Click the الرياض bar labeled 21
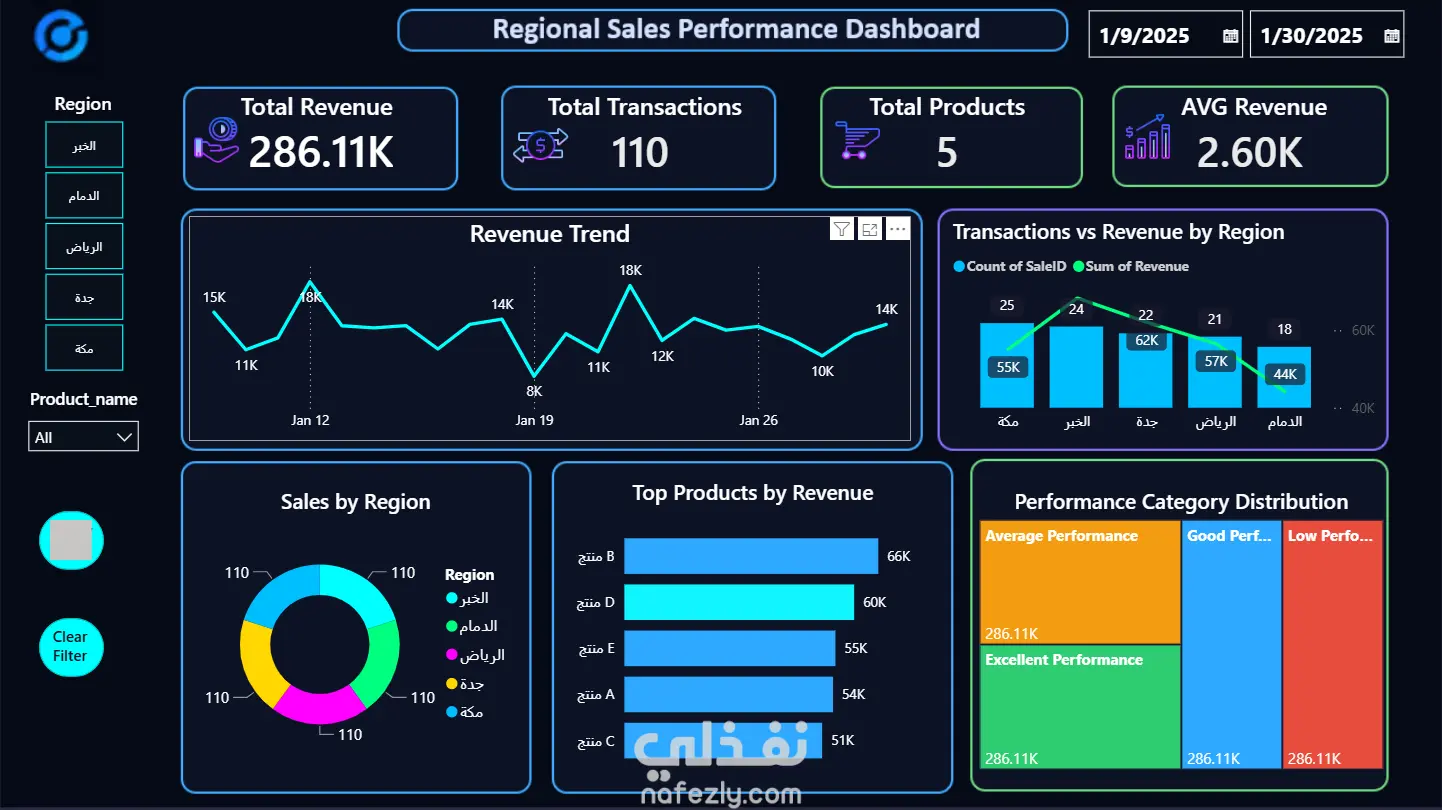 (1215, 372)
